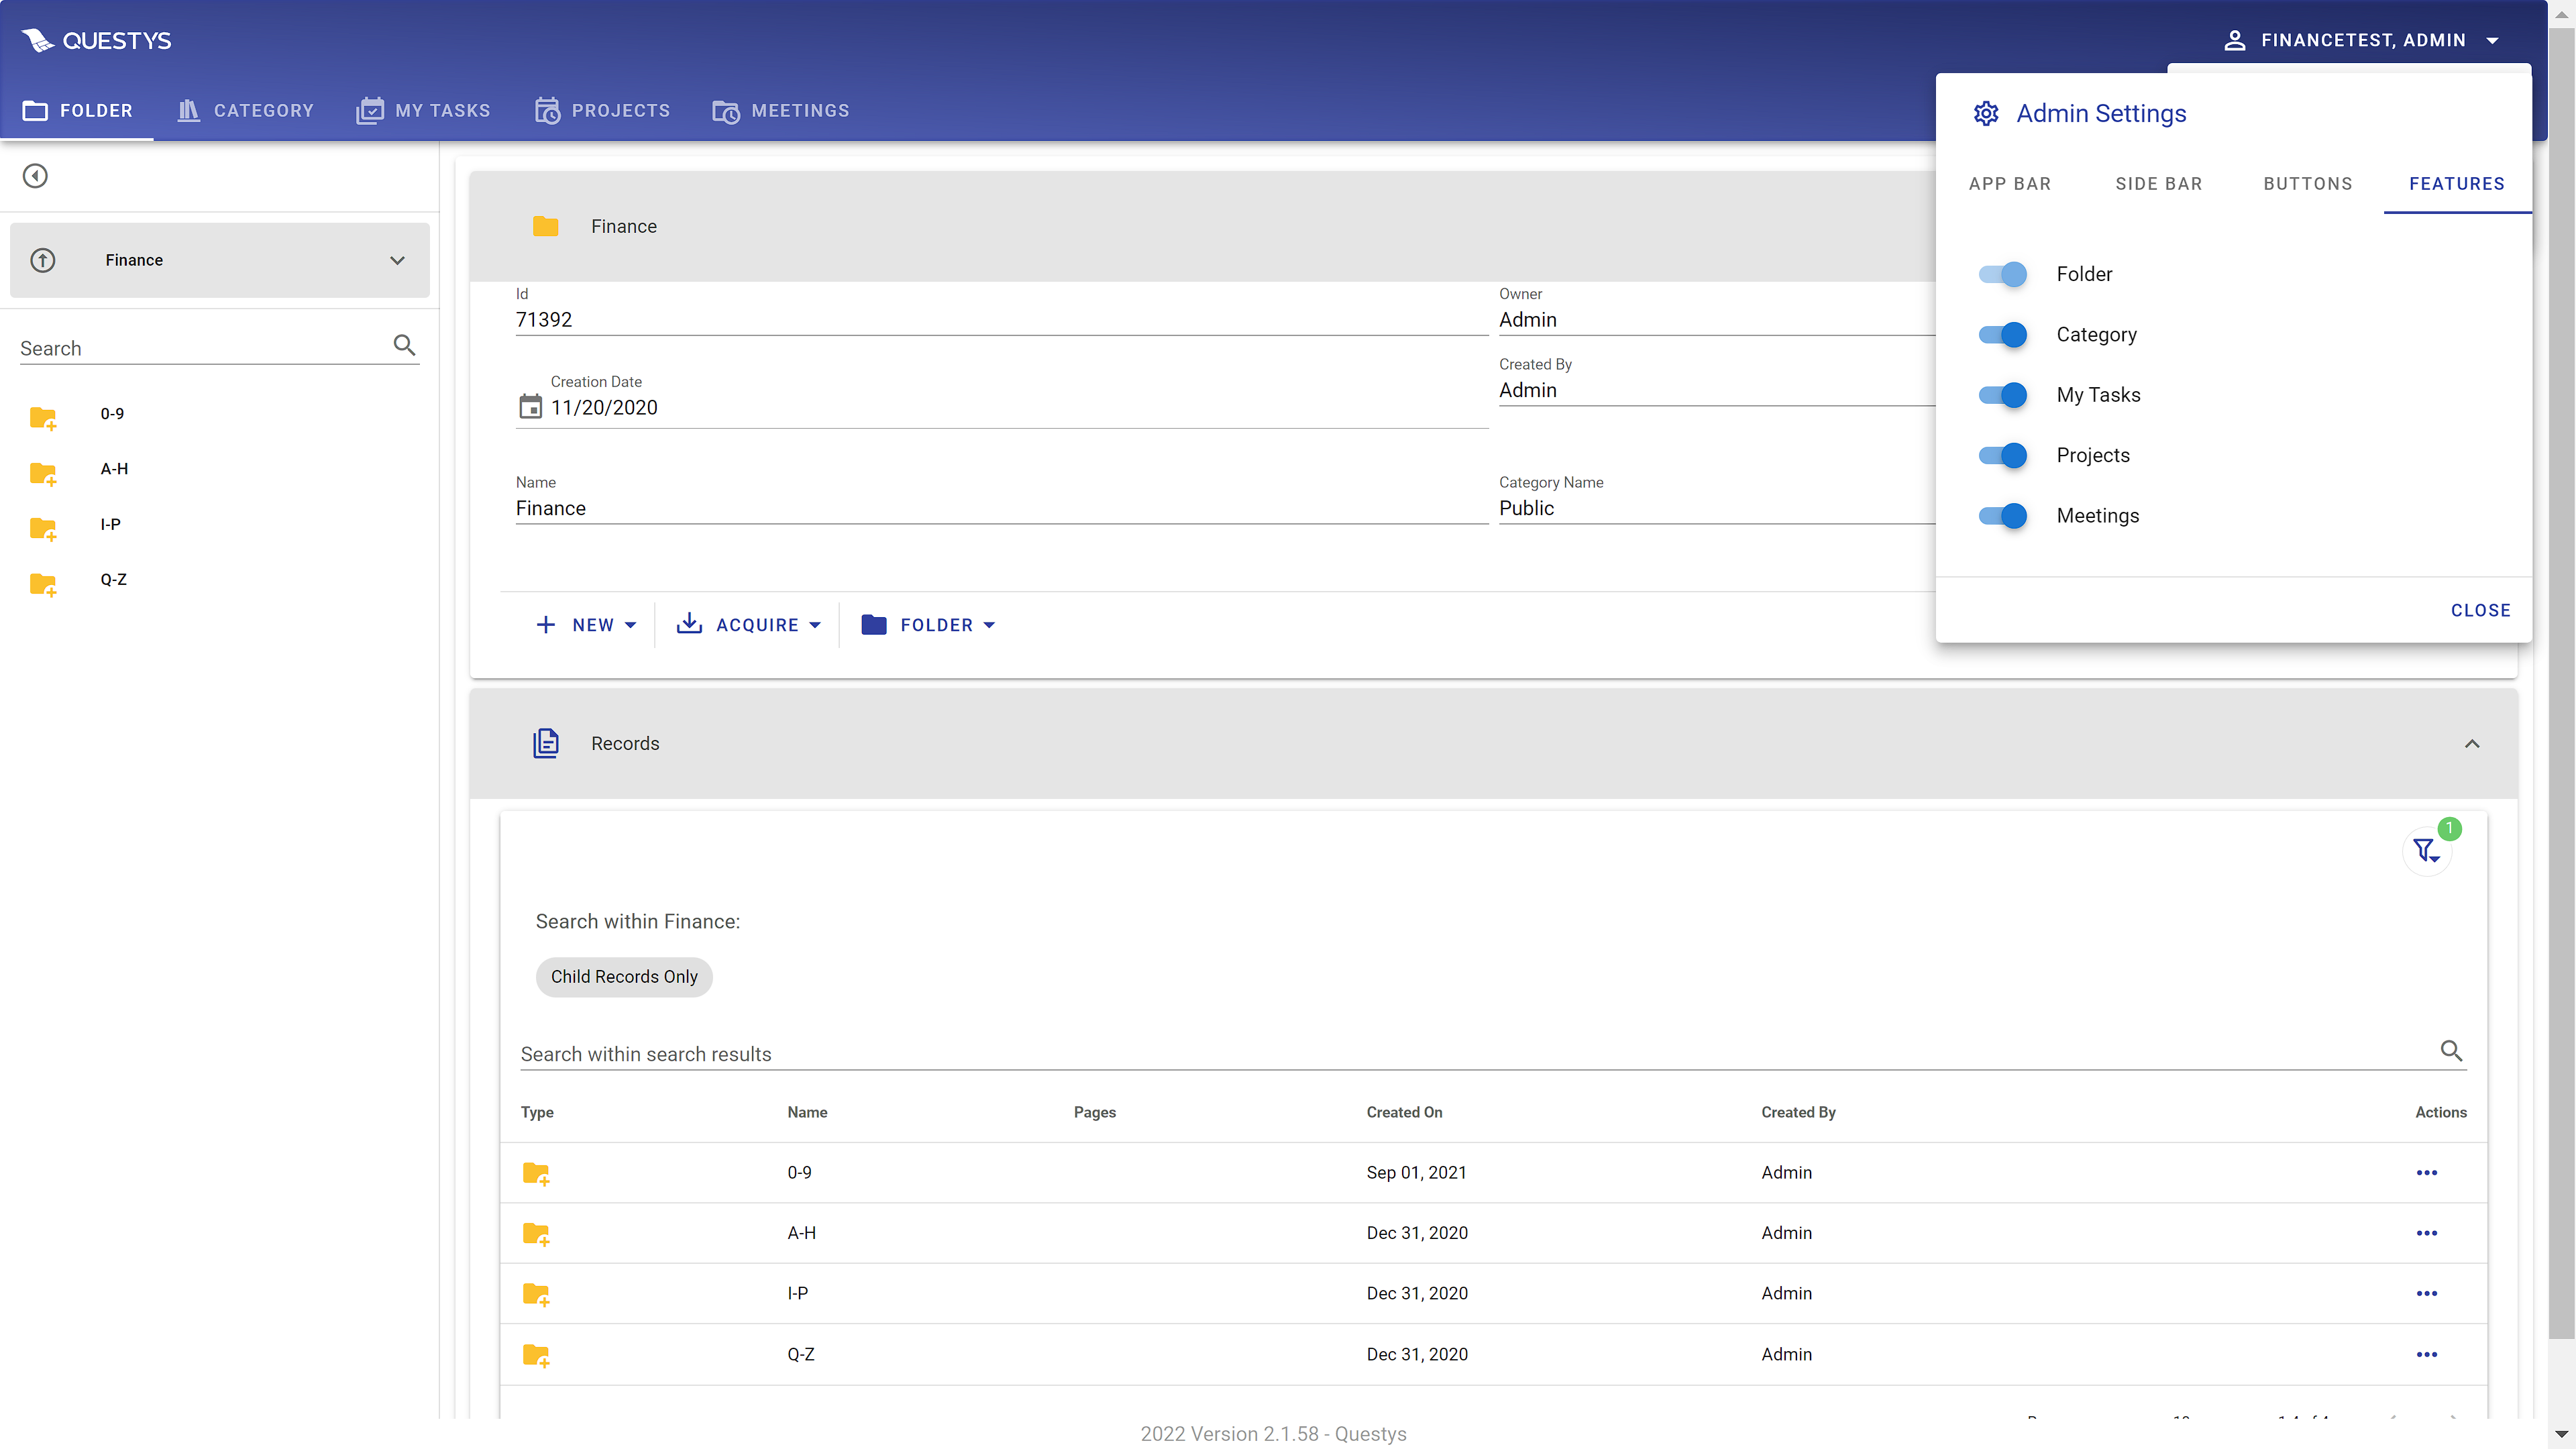
Task: Open actions menu for the 0-9 row
Action: [x=2427, y=1172]
